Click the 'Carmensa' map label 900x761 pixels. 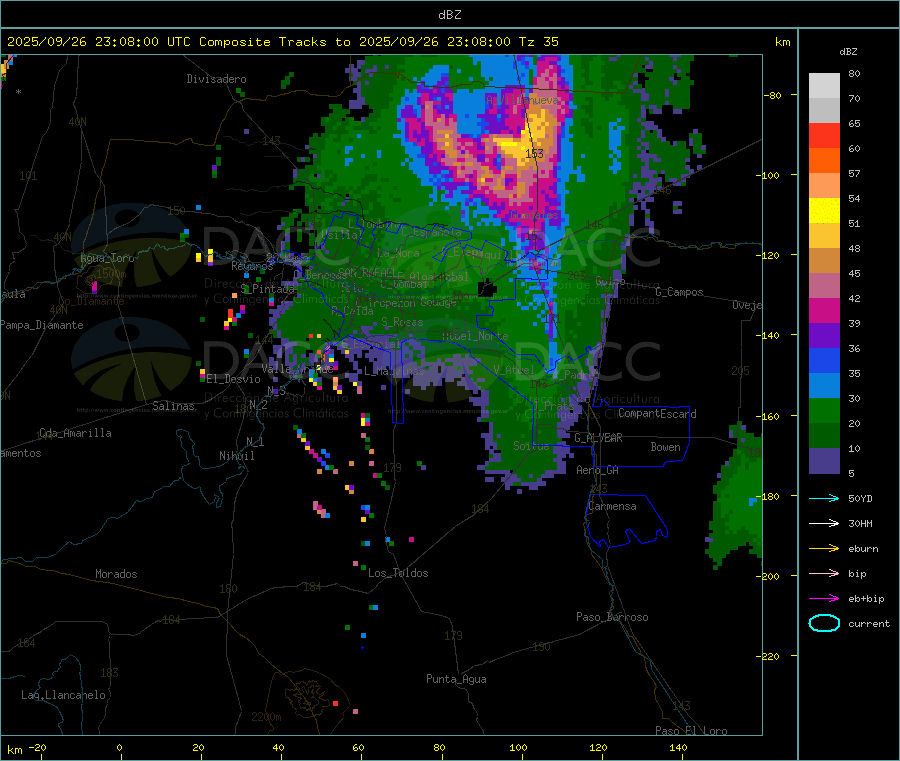(x=612, y=507)
